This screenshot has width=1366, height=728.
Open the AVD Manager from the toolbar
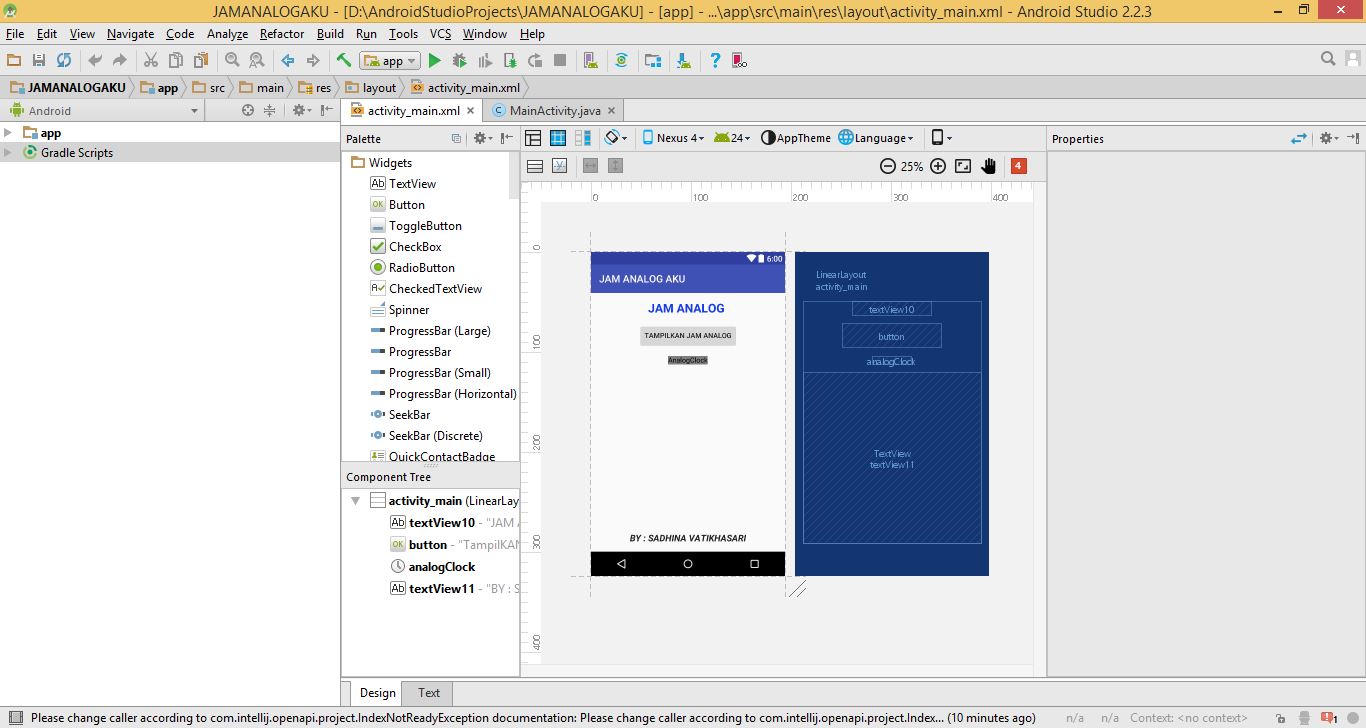tap(591, 60)
